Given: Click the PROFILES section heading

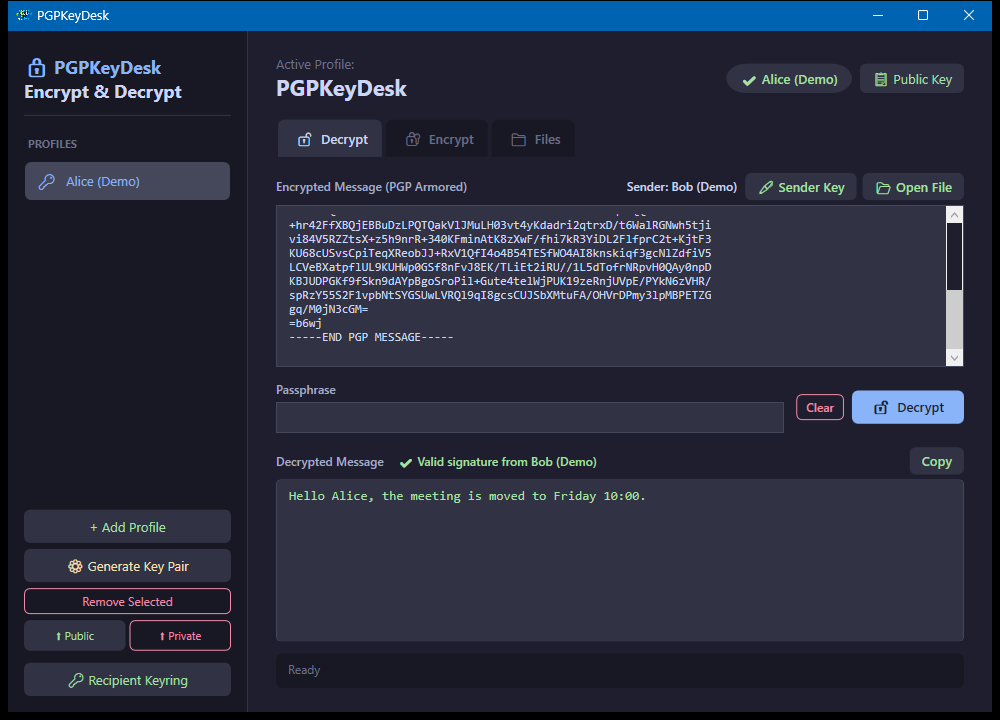Looking at the screenshot, I should point(52,144).
